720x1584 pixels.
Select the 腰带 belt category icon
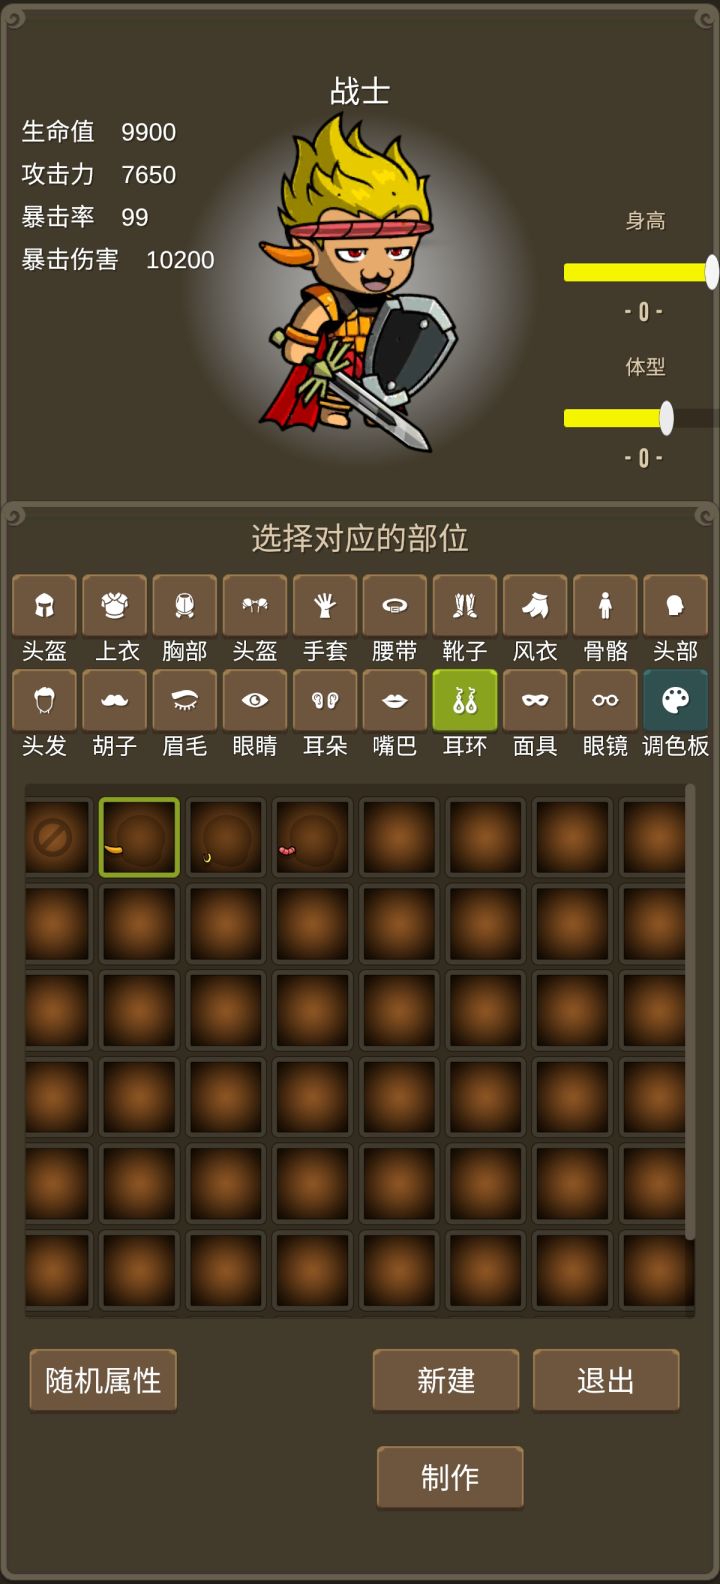click(x=395, y=605)
